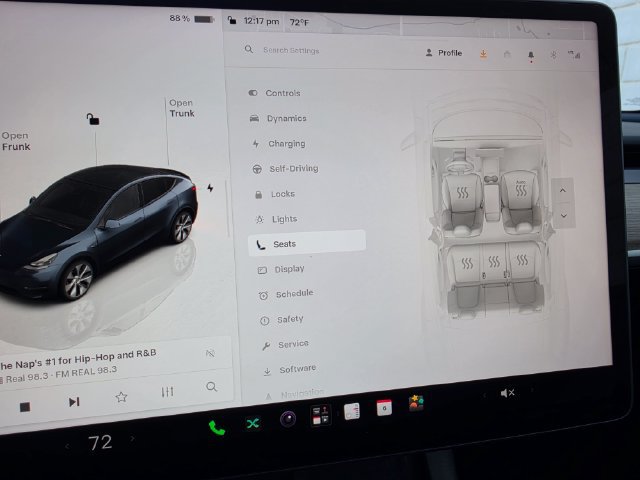The height and width of the screenshot is (480, 640).
Task: Open the Phone app
Action: (x=217, y=427)
